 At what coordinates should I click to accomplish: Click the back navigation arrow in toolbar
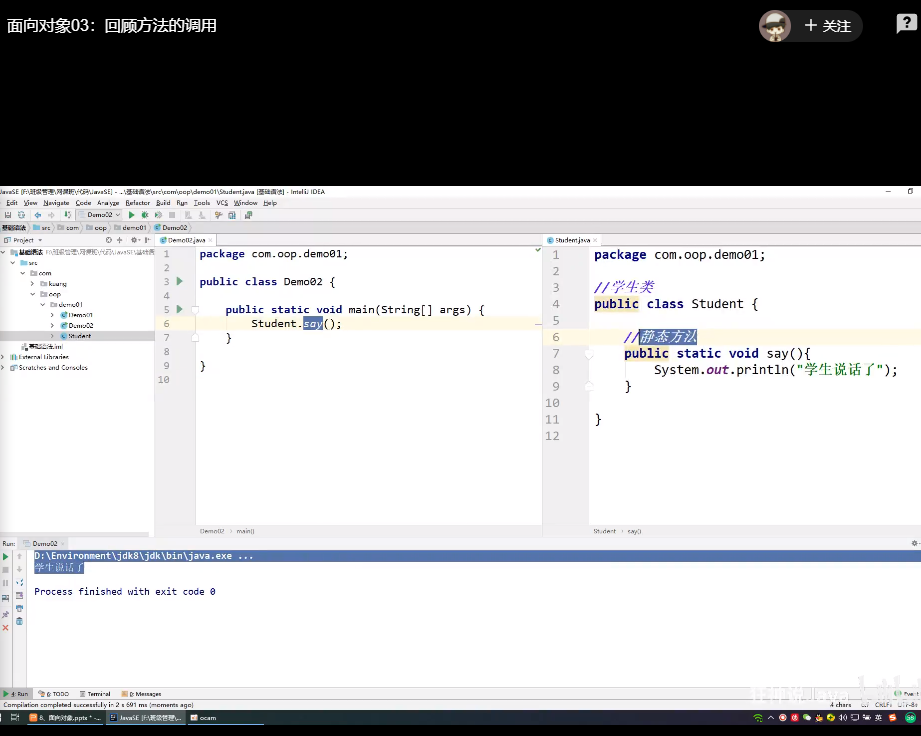click(x=38, y=215)
